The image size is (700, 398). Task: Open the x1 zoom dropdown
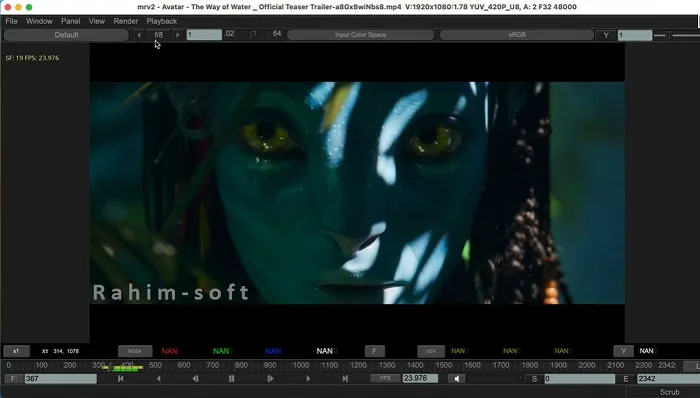coord(17,351)
